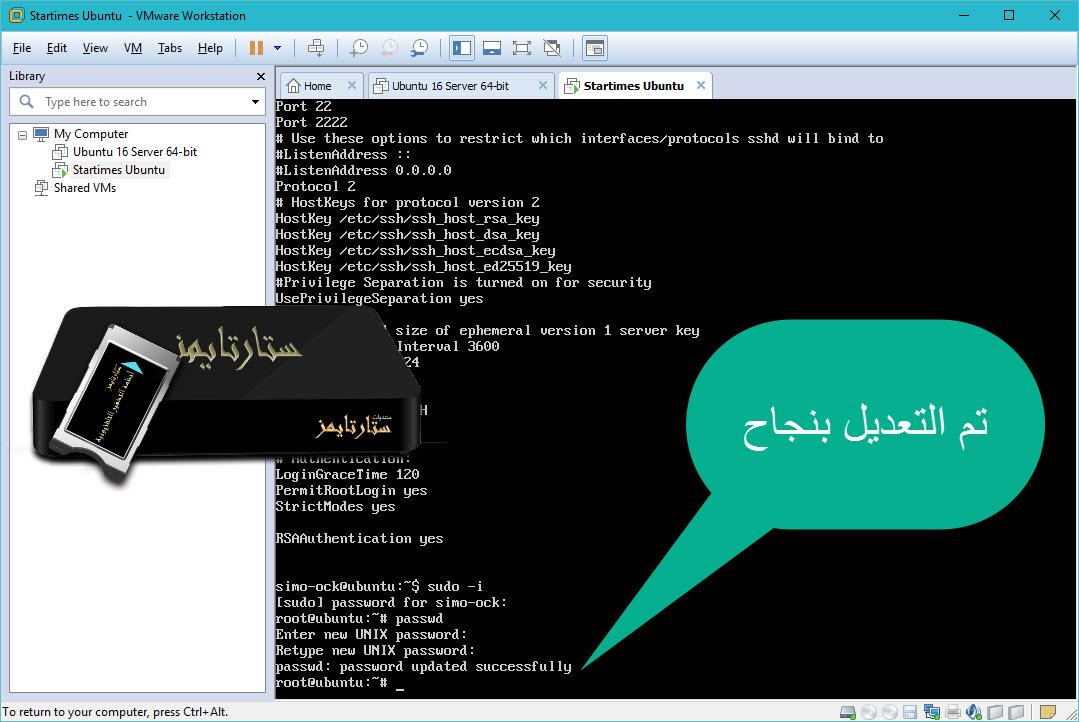The height and width of the screenshot is (722, 1079).
Task: Suspend the virtual machine using Pause icon
Action: click(x=255, y=47)
